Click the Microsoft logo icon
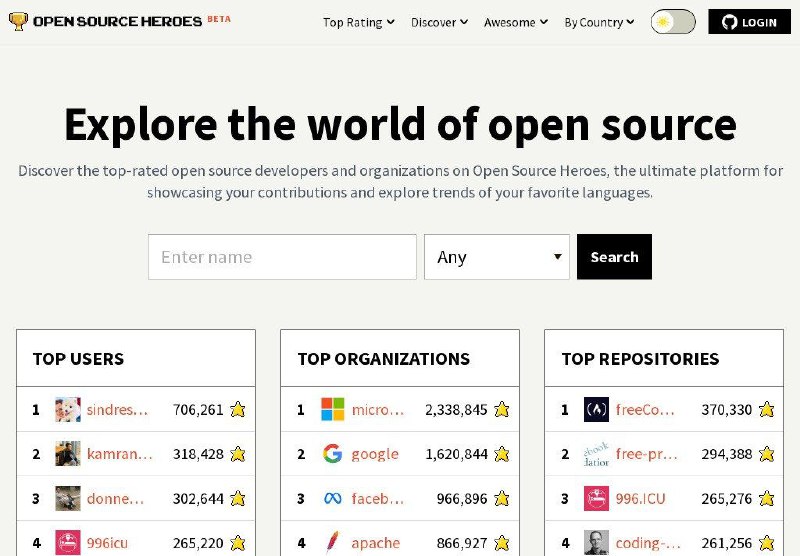Screen dimensions: 800x556 click(x=332, y=409)
